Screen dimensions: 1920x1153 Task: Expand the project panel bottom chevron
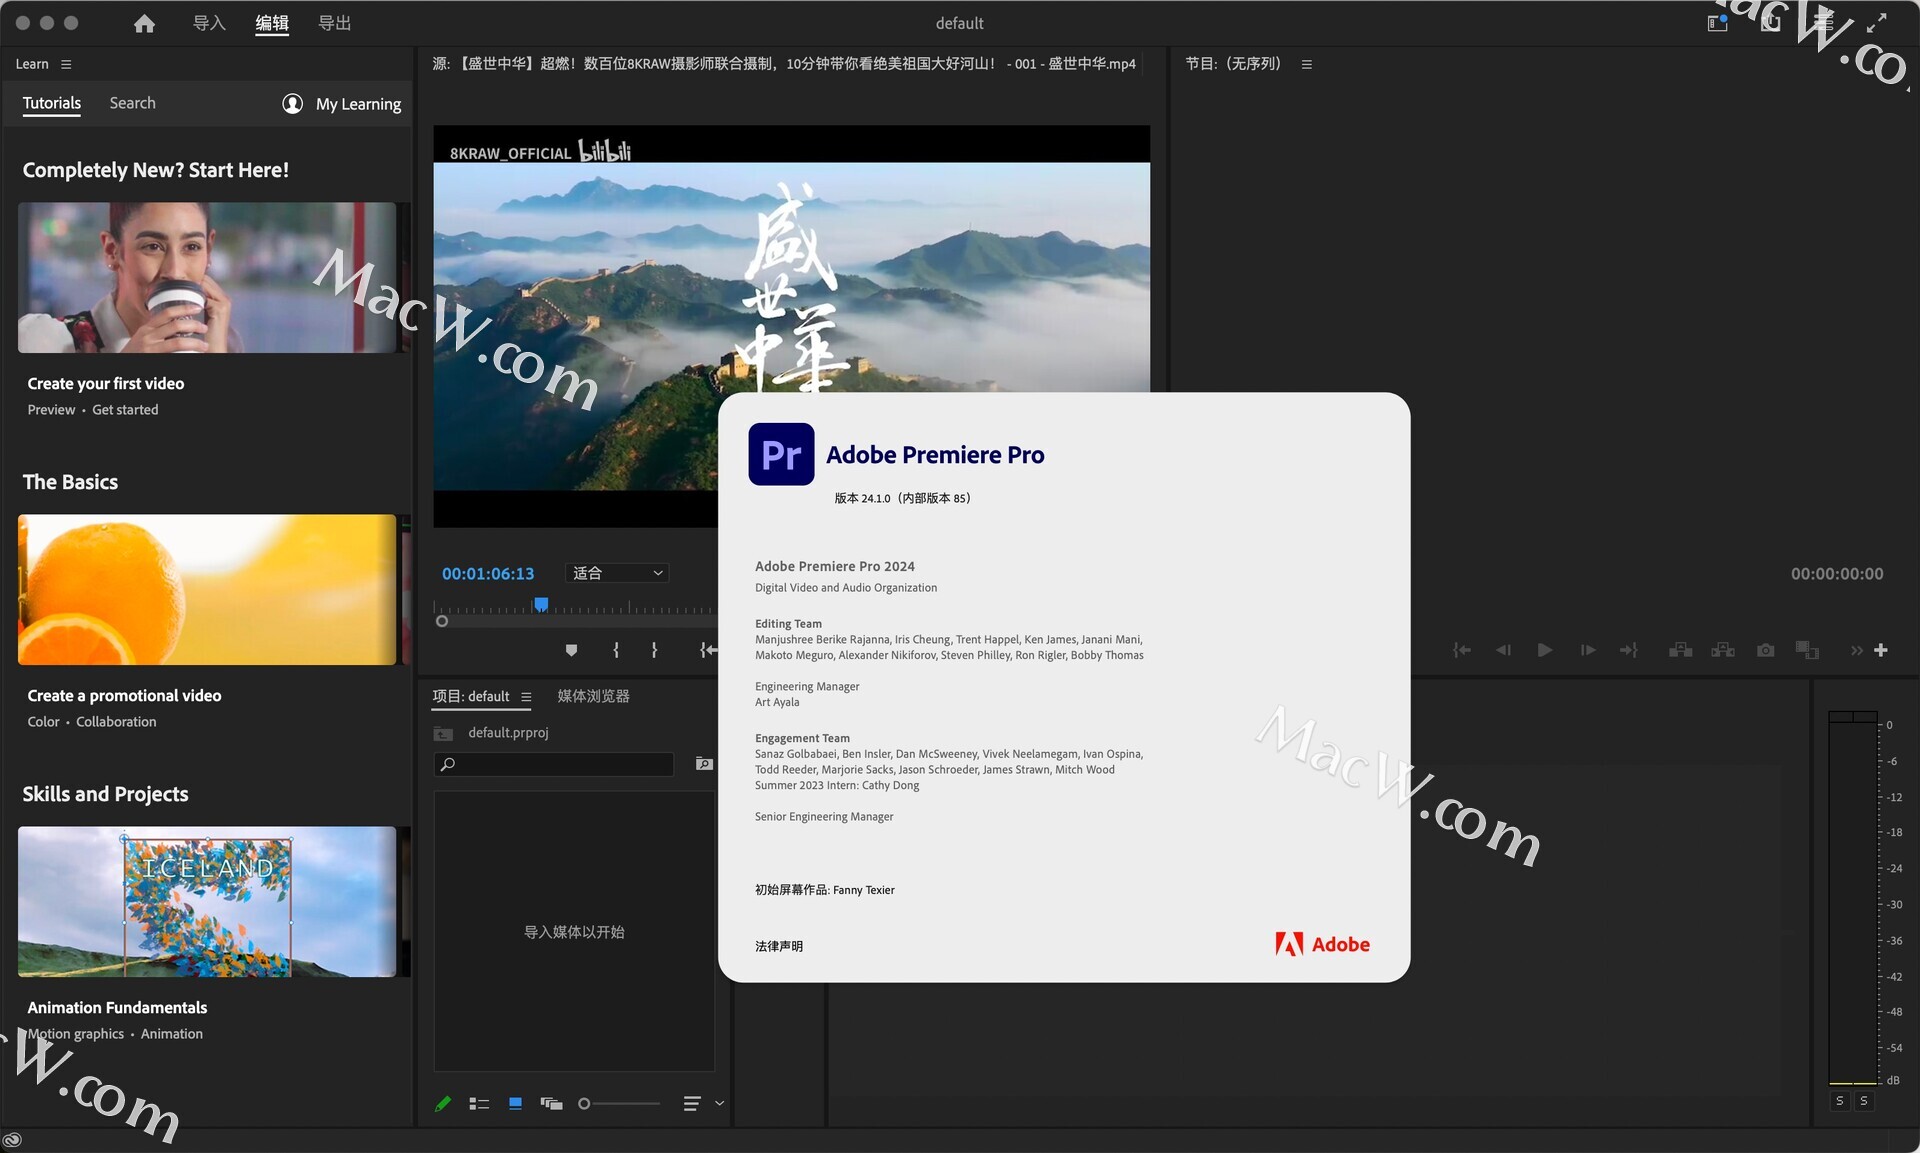tap(719, 1104)
